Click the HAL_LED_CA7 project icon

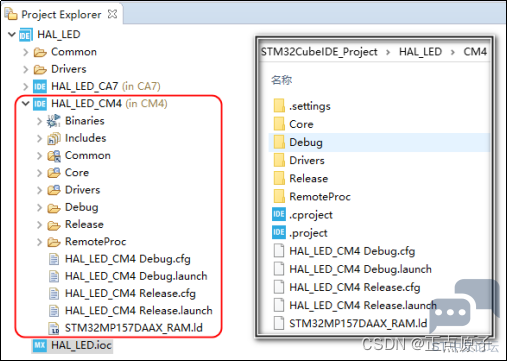(x=40, y=87)
